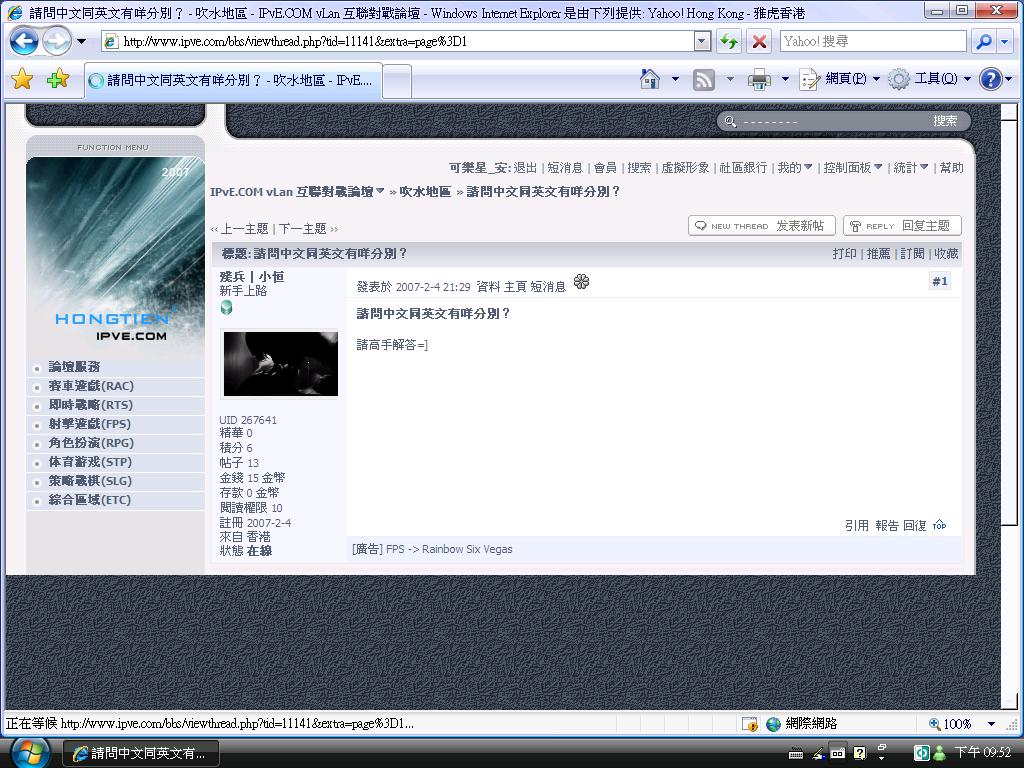Expand 控制面板 control panel dropdown

[x=853, y=168]
